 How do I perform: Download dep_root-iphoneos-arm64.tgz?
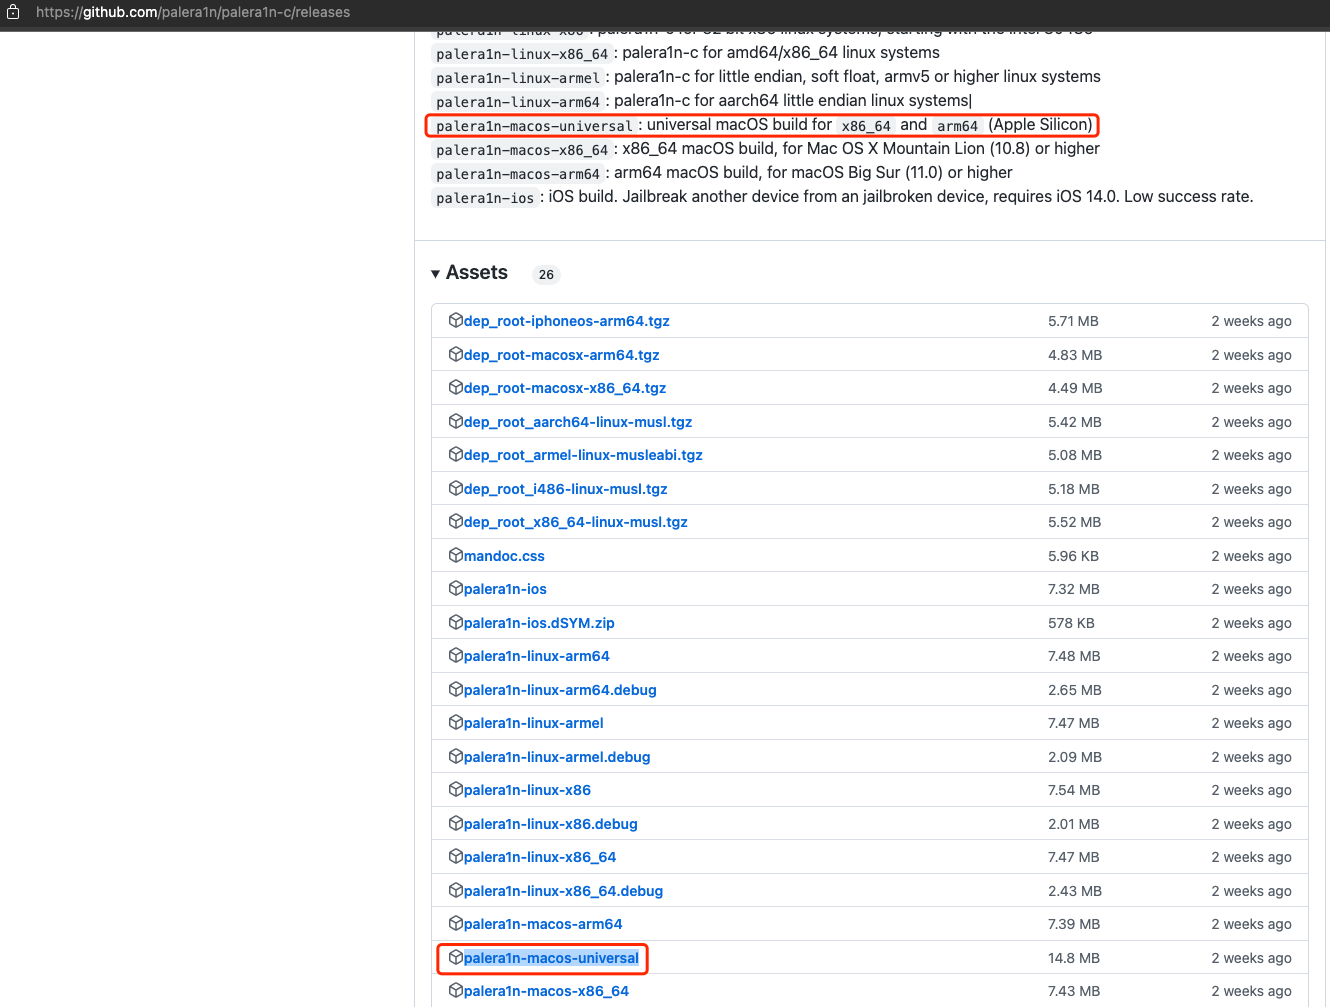tap(567, 321)
